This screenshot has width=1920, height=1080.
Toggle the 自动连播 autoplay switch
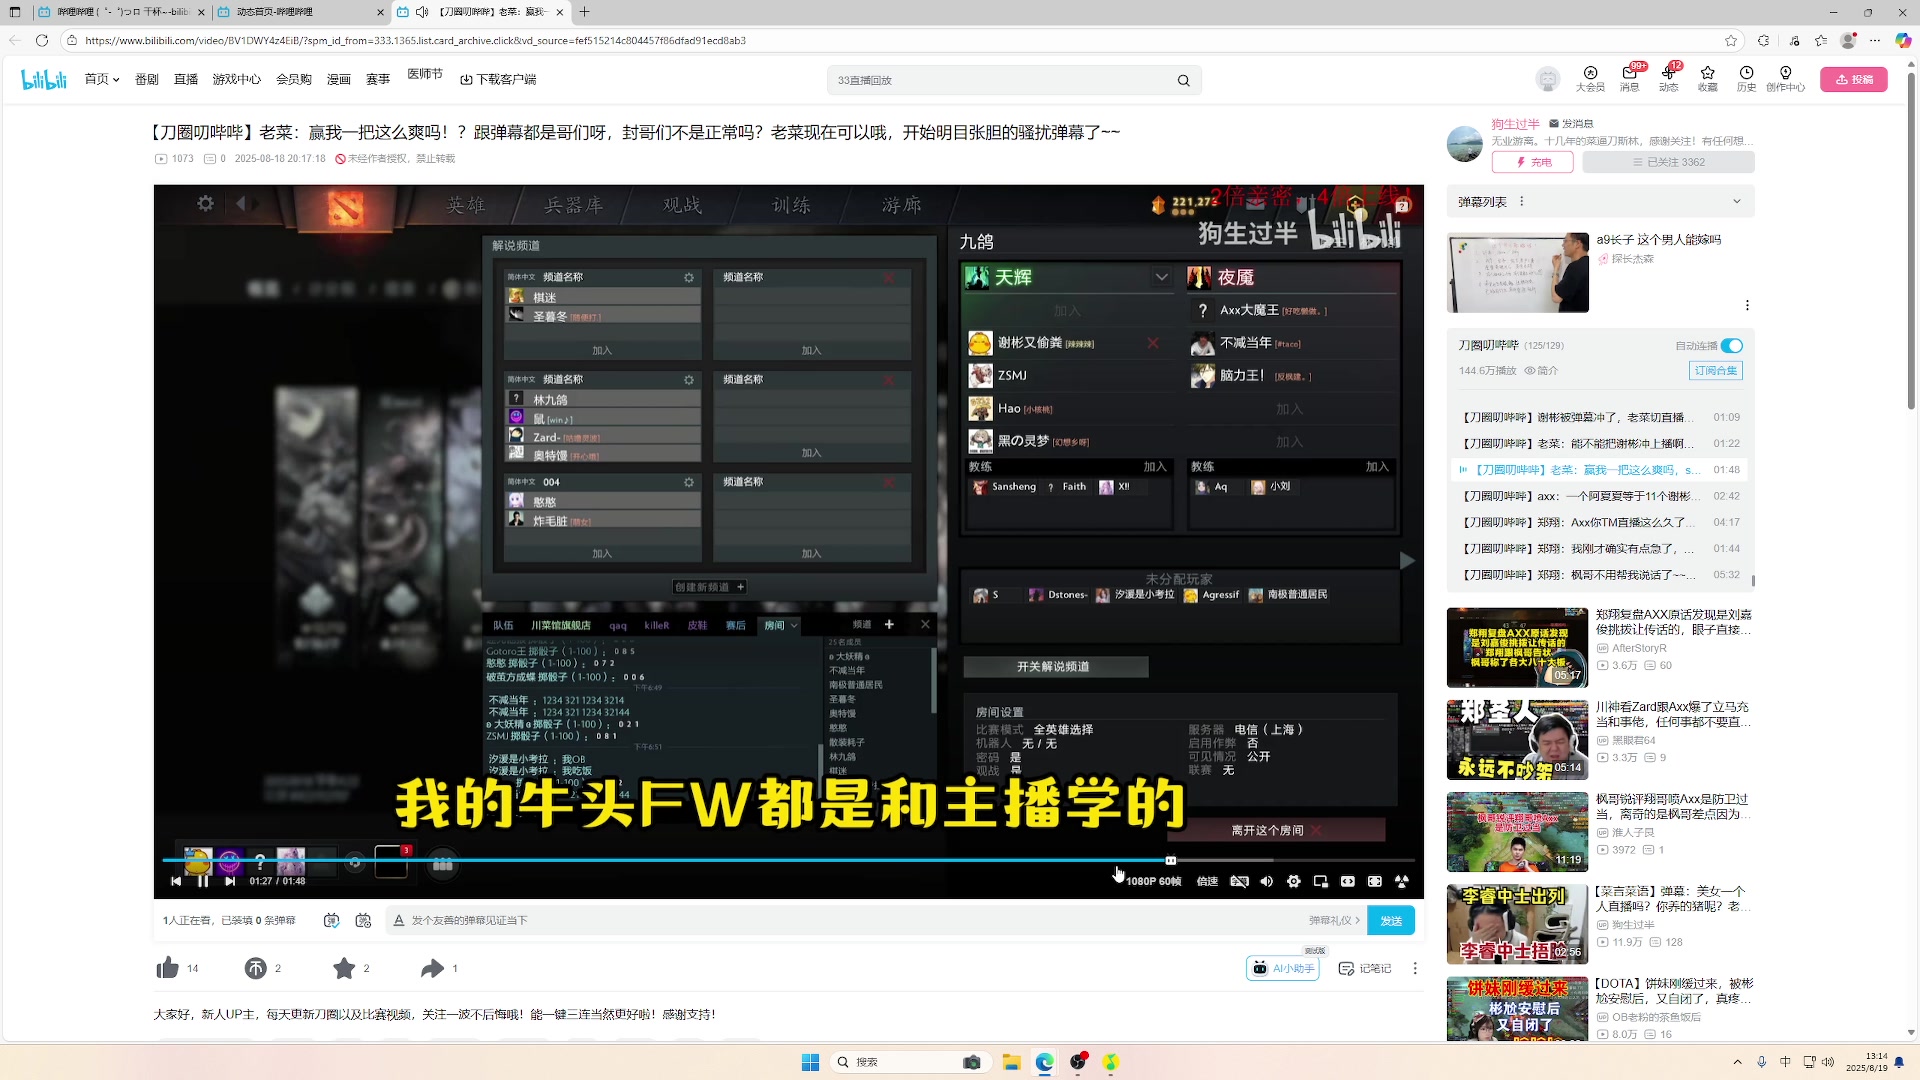(x=1732, y=346)
